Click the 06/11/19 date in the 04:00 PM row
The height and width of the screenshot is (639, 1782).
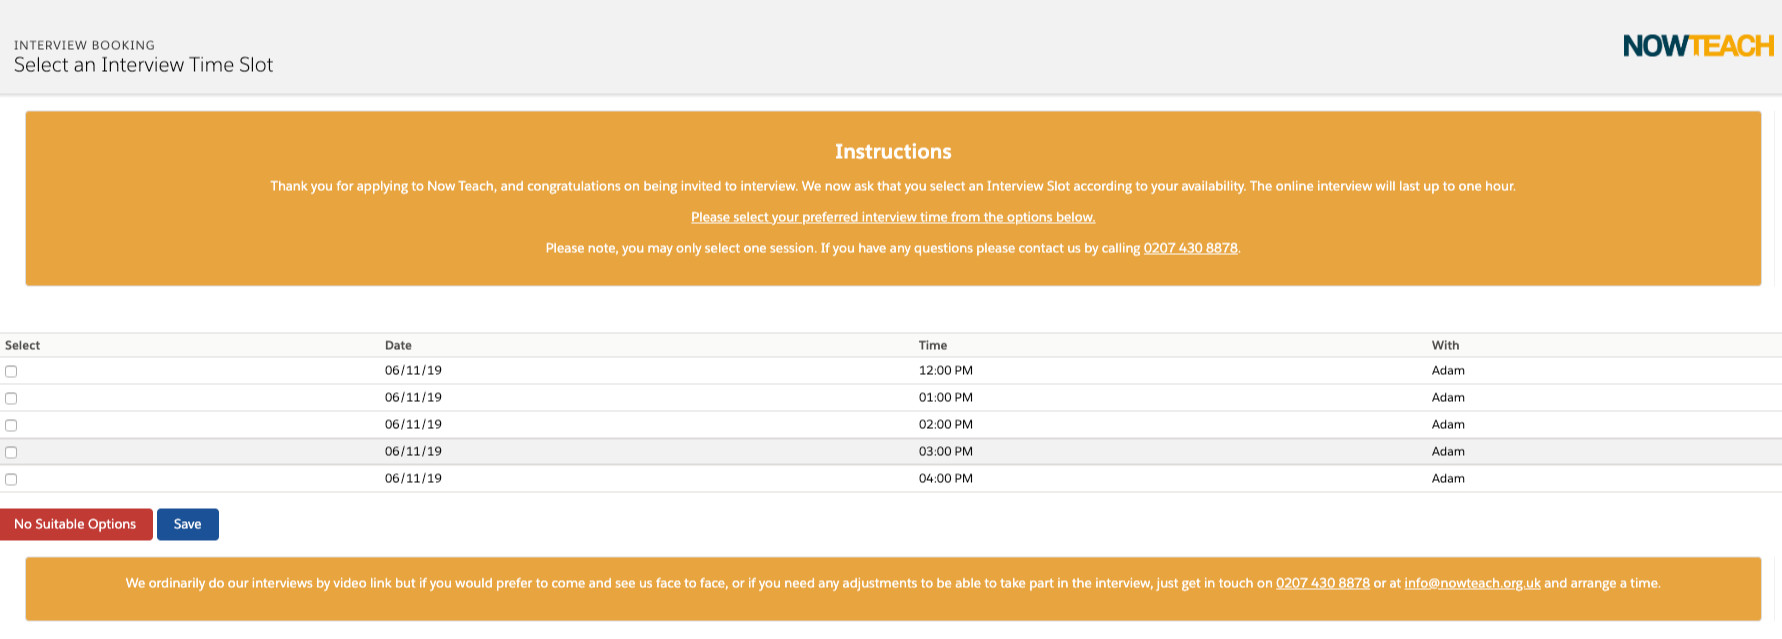413,478
